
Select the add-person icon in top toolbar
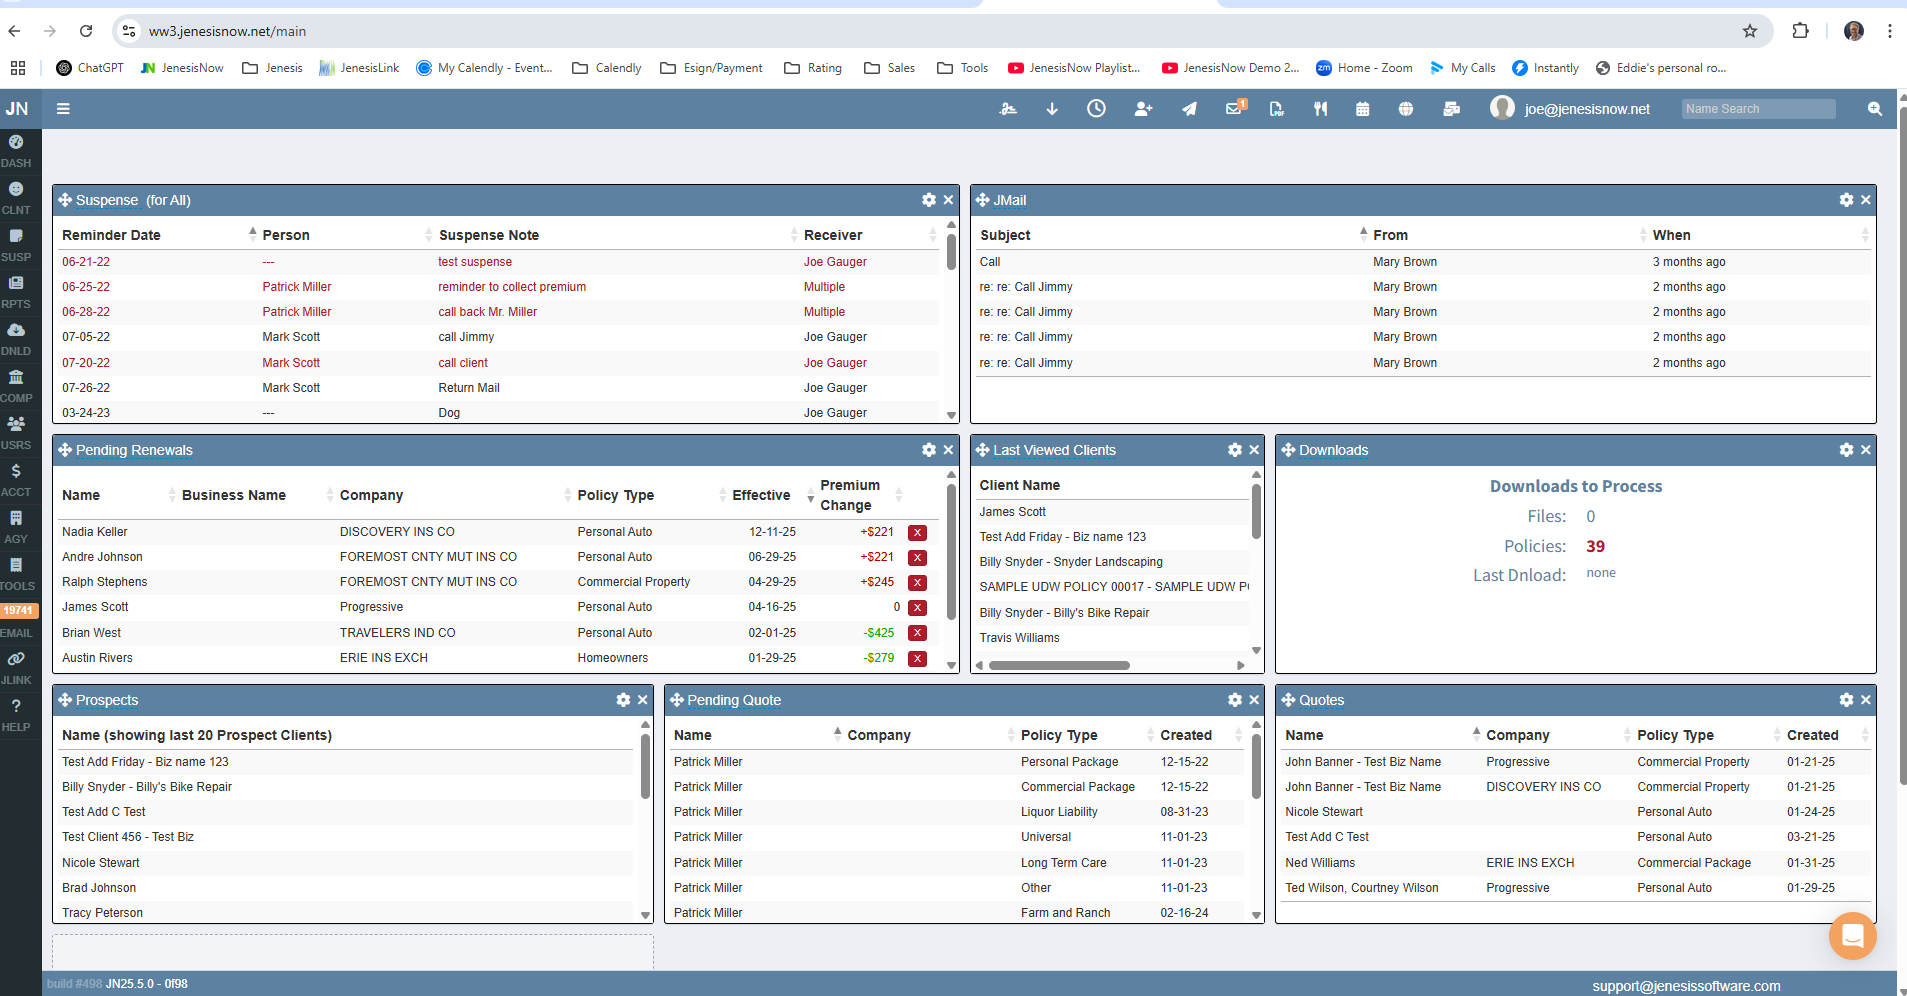point(1142,108)
